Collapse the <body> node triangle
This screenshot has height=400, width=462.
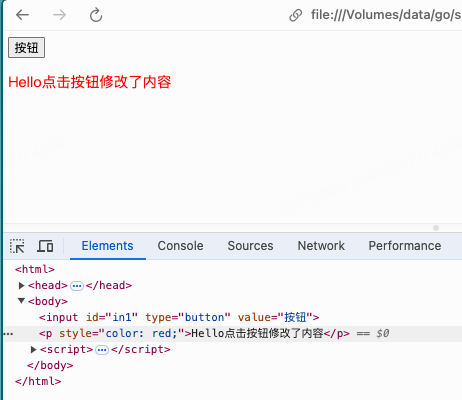(x=21, y=301)
